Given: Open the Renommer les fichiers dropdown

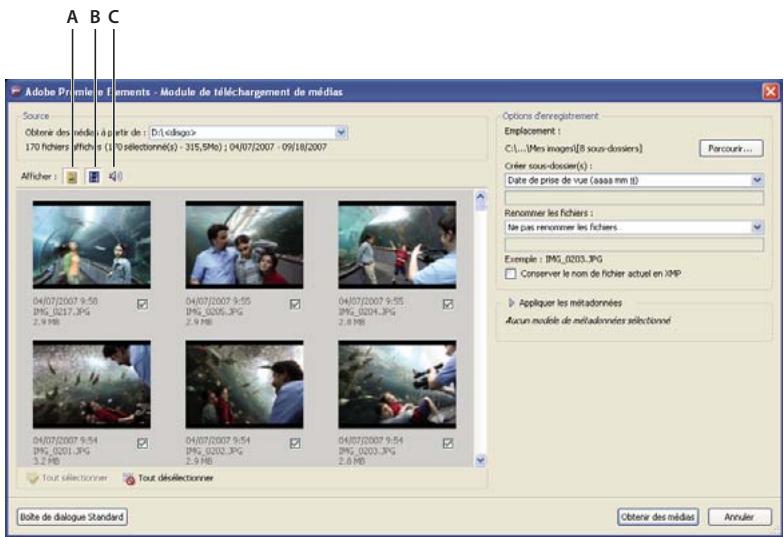Looking at the screenshot, I should pos(758,227).
